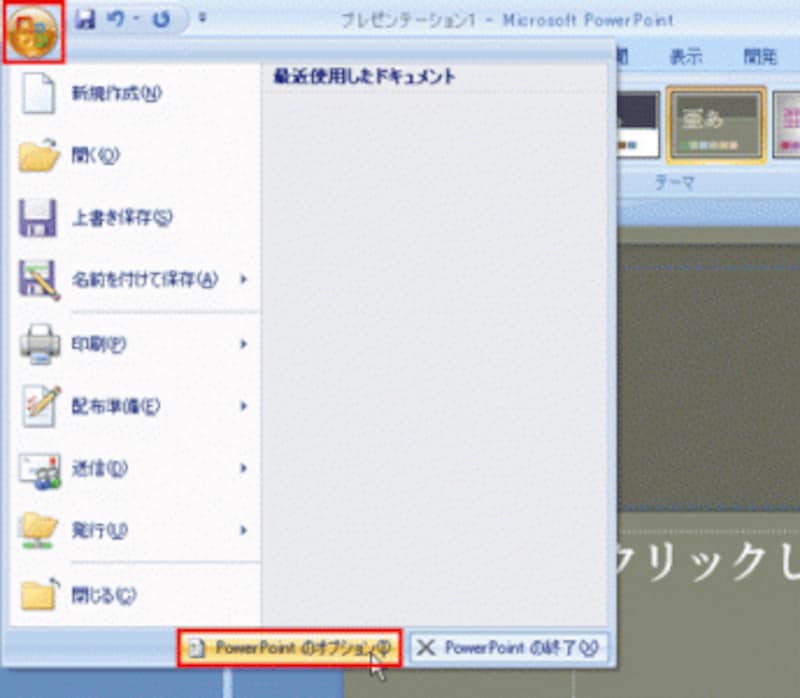Image resolution: width=800 pixels, height=698 pixels.
Task: Click the PowerPoint の終了 button
Action: [509, 648]
